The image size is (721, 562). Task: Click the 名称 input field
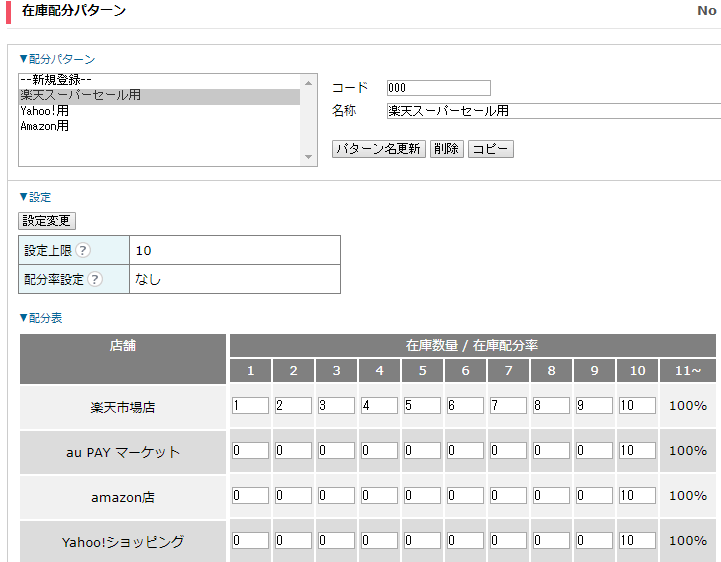(x=554, y=111)
